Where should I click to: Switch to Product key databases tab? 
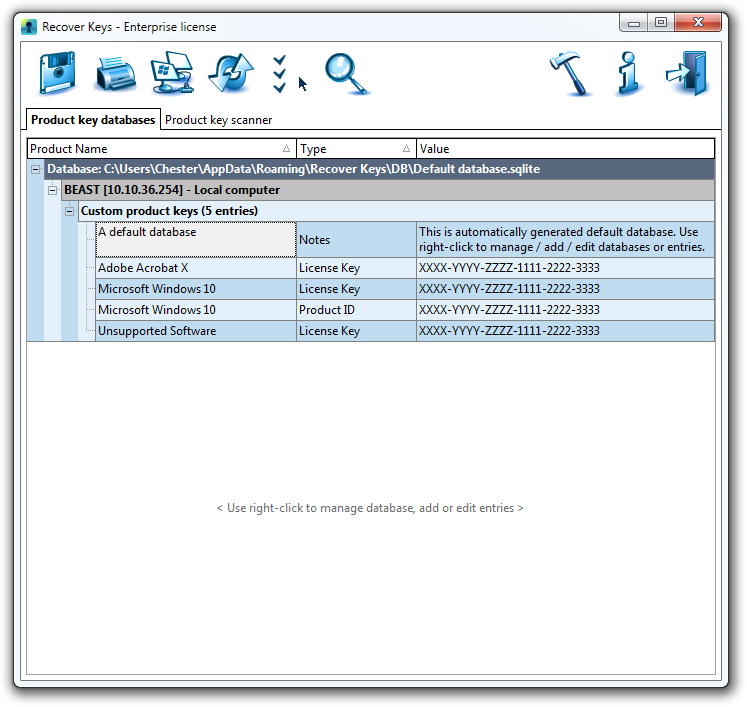[93, 120]
